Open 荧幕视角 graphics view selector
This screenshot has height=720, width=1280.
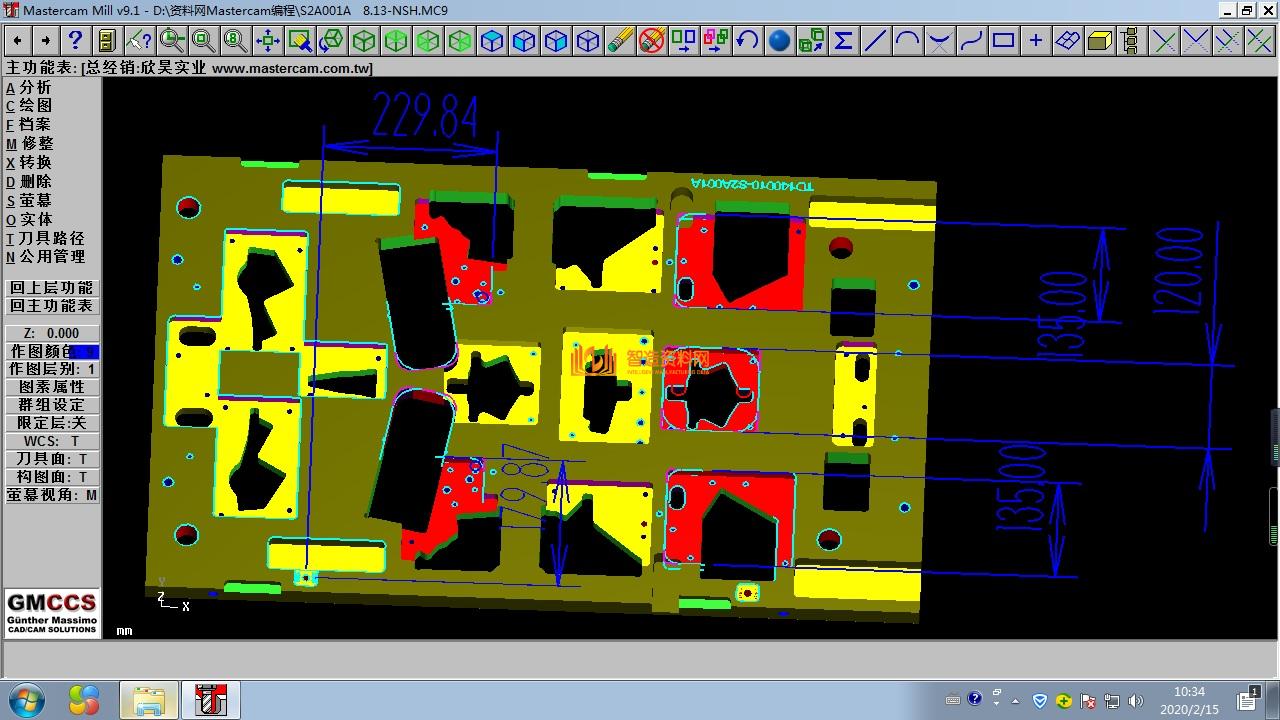[x=52, y=495]
